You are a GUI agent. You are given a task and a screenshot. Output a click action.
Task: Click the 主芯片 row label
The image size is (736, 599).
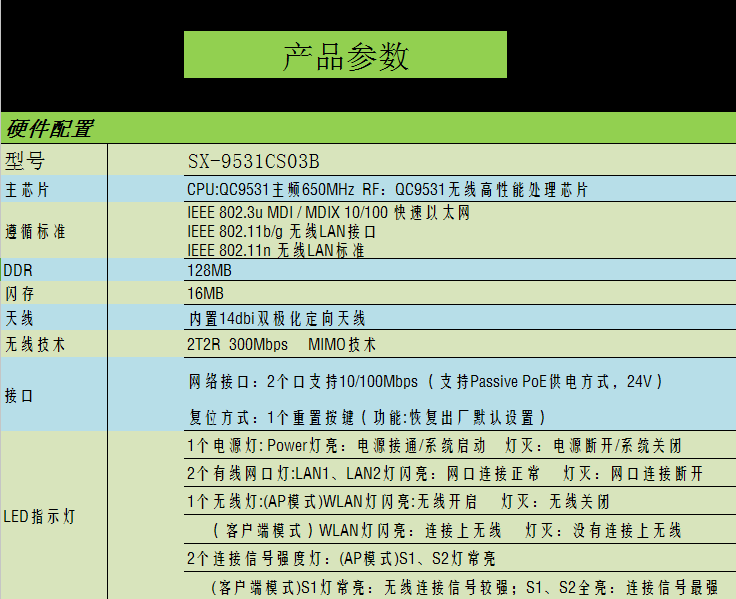(x=27, y=190)
